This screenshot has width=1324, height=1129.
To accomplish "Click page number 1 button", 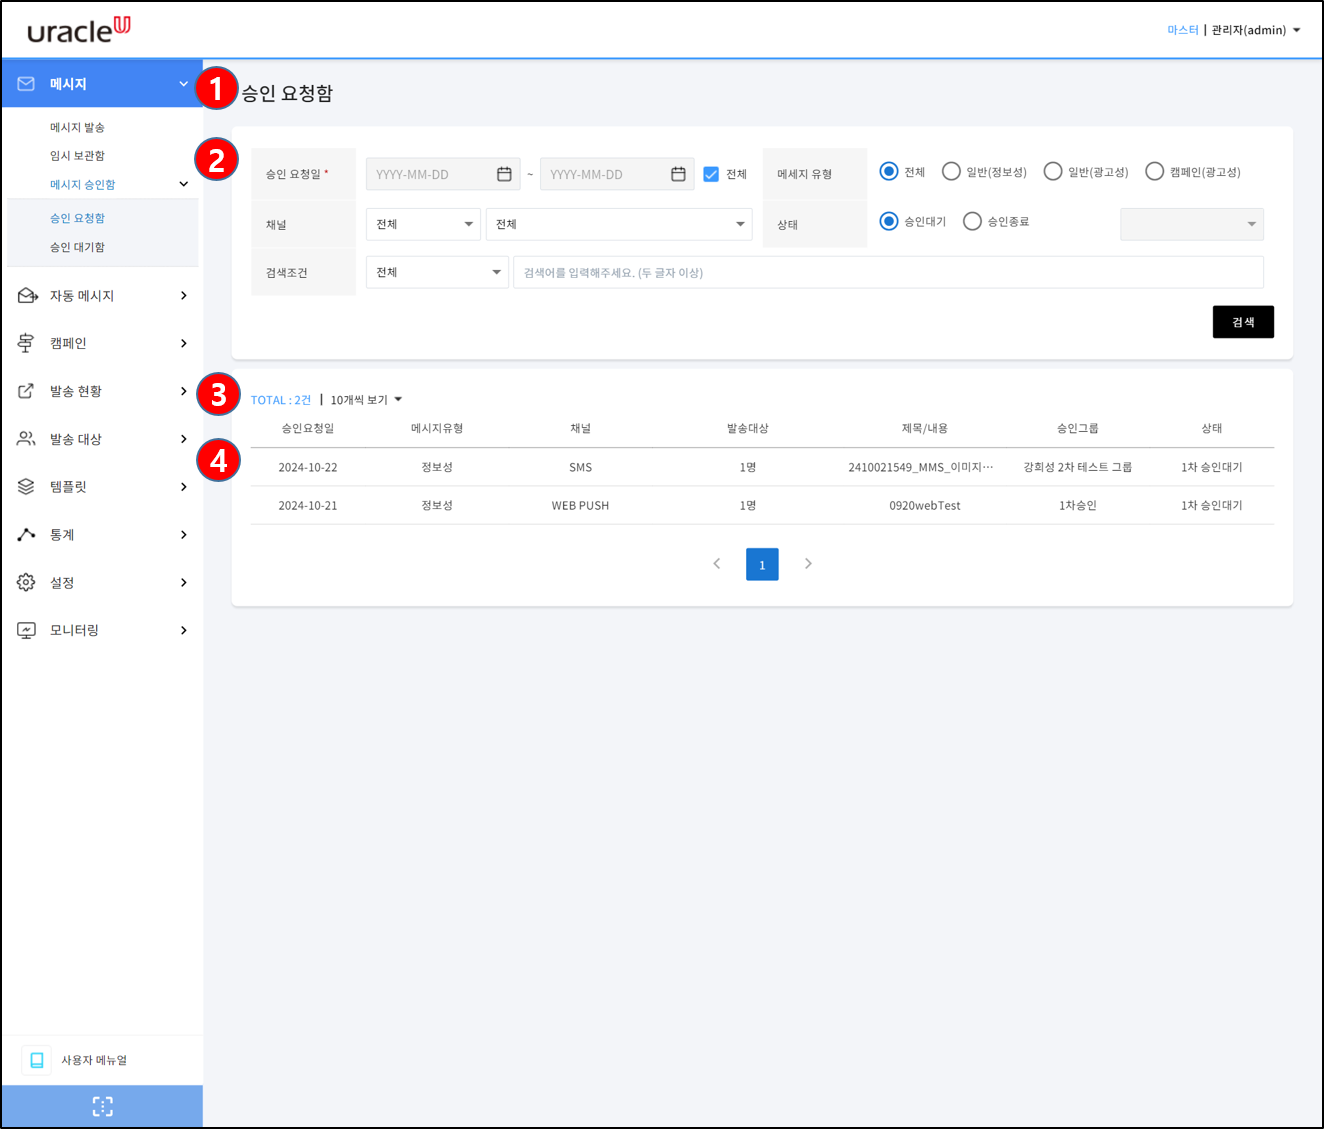I will point(762,564).
